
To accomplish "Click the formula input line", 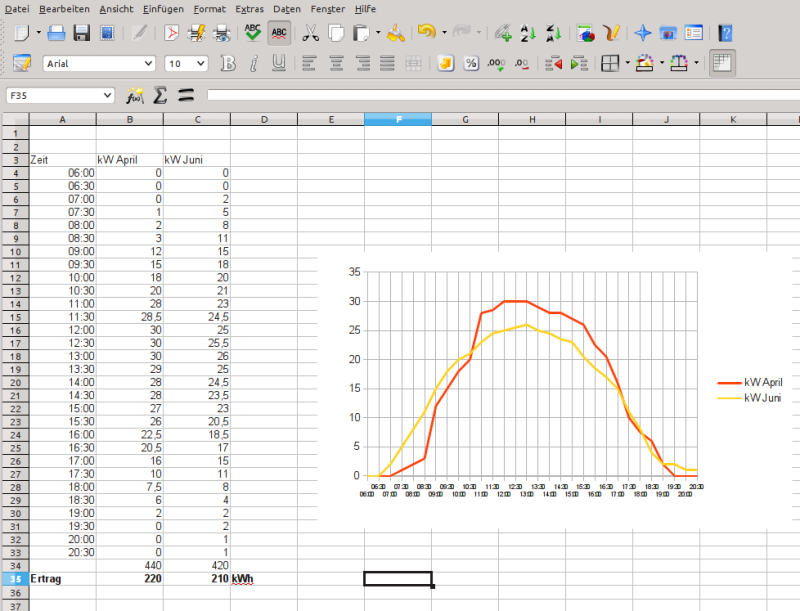I will pyautogui.click(x=500, y=96).
